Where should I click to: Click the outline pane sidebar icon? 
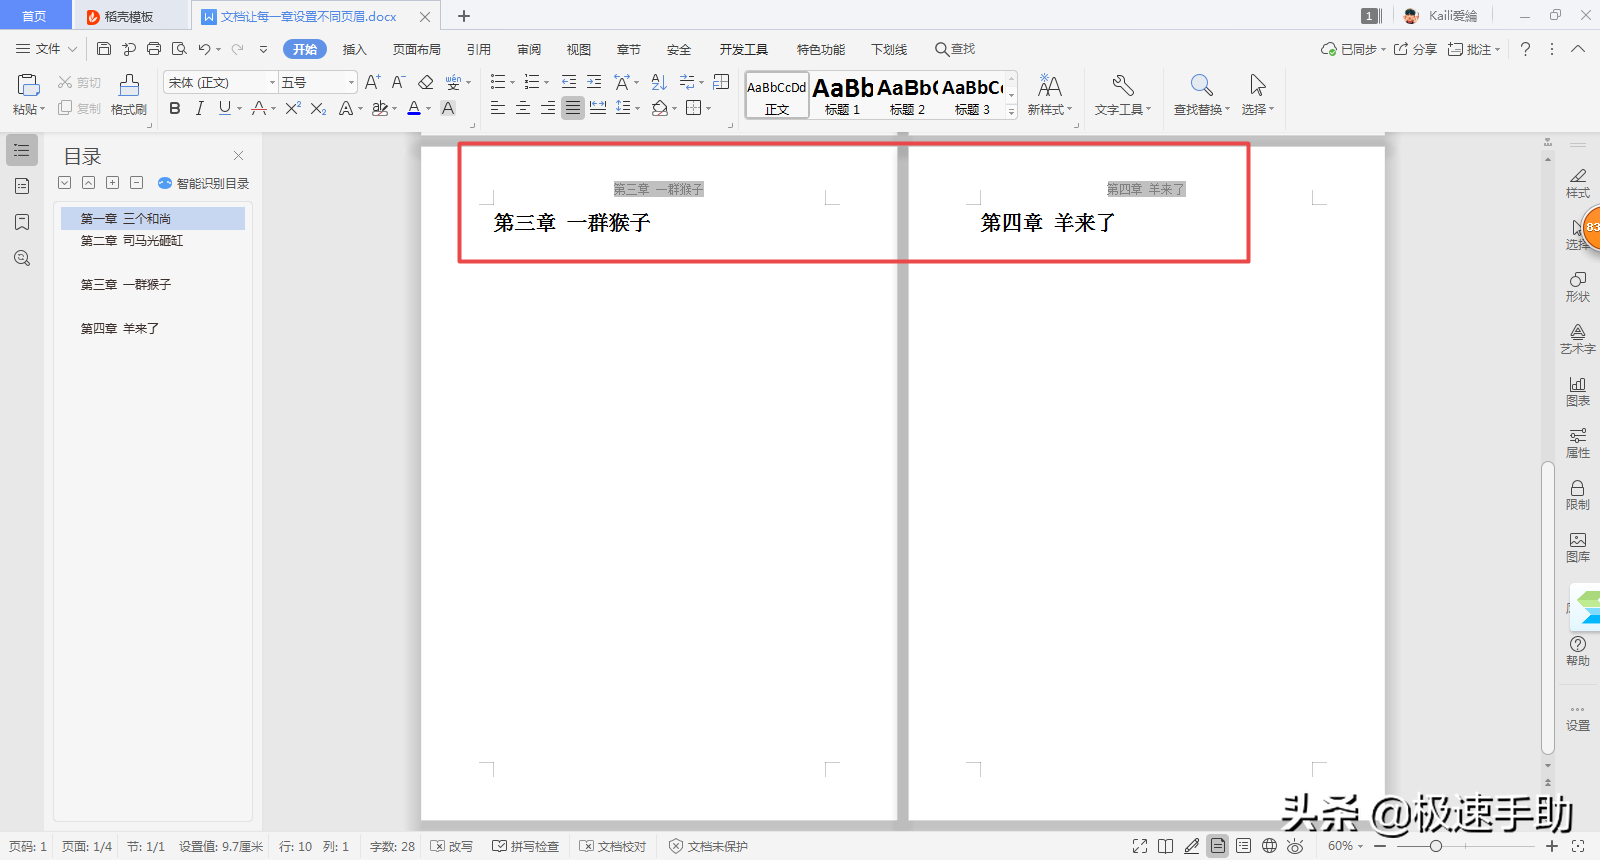point(22,150)
